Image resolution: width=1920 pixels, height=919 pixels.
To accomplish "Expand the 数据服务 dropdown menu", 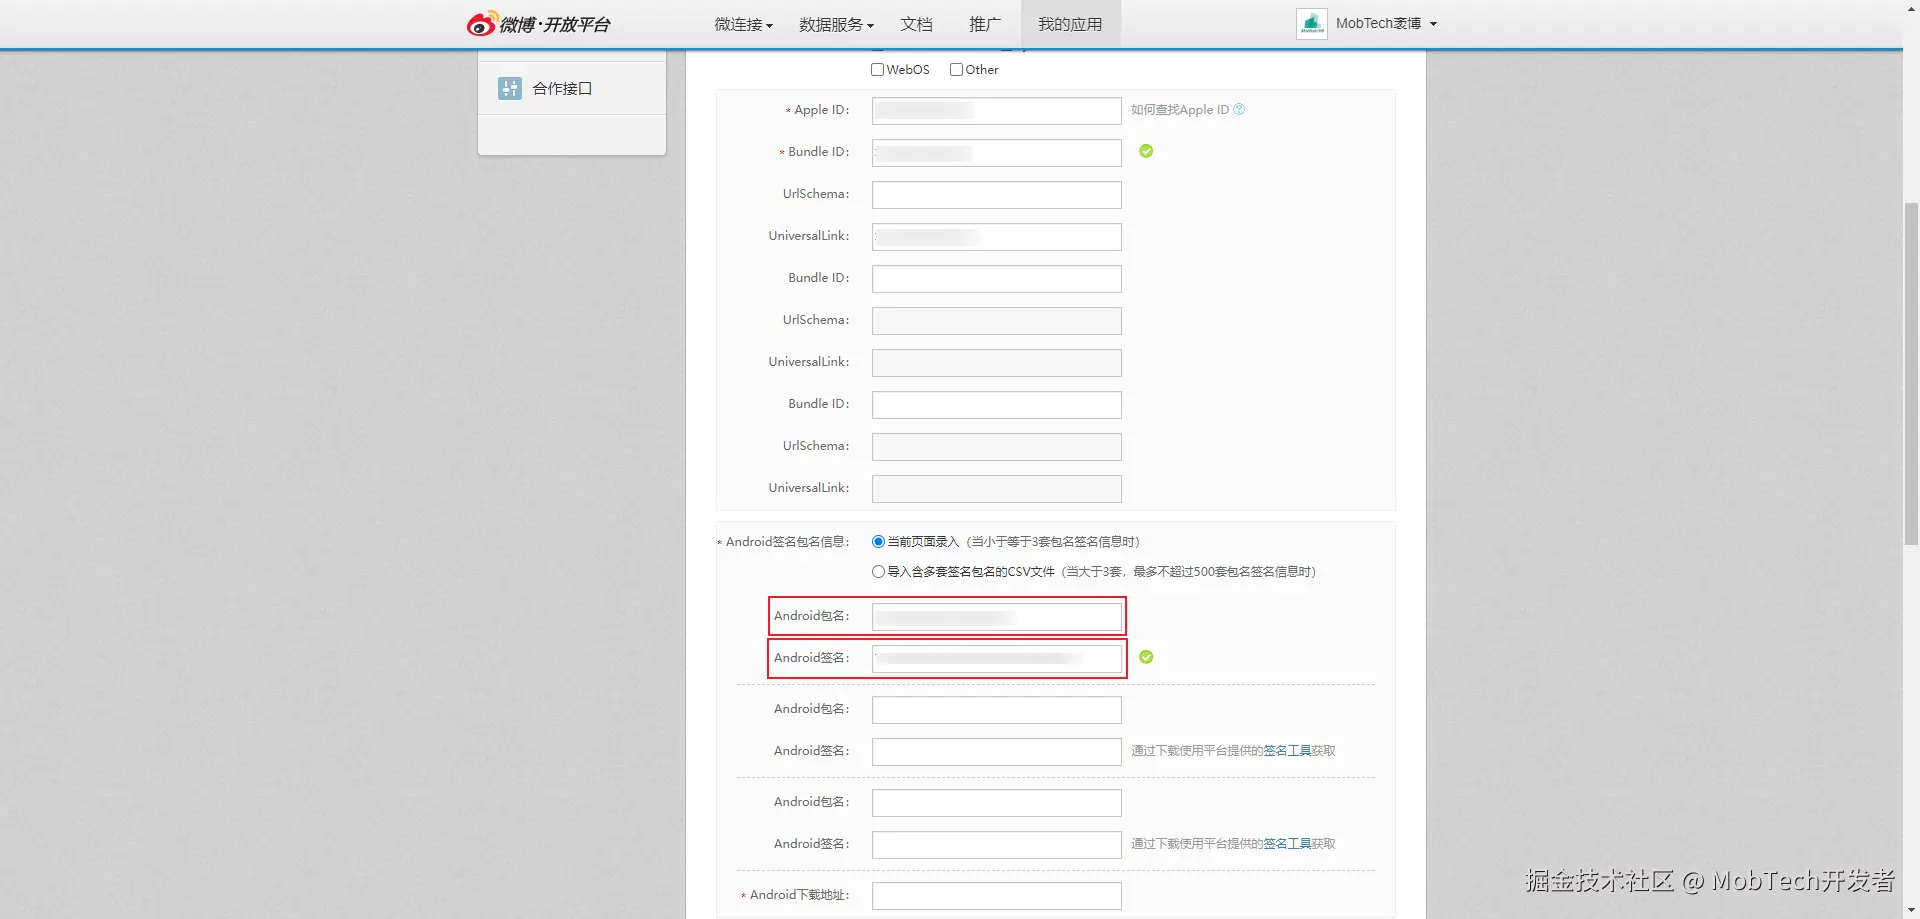I will pyautogui.click(x=836, y=24).
